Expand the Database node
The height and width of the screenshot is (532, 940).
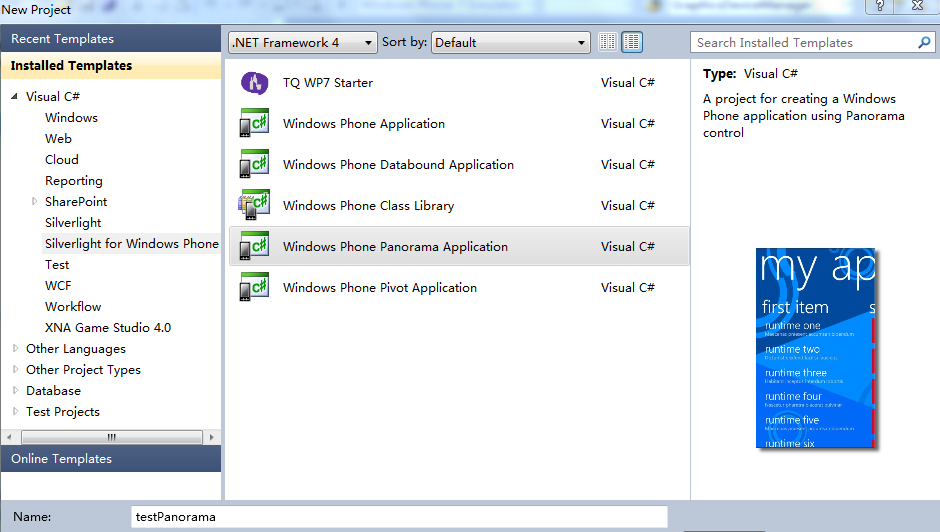point(15,390)
